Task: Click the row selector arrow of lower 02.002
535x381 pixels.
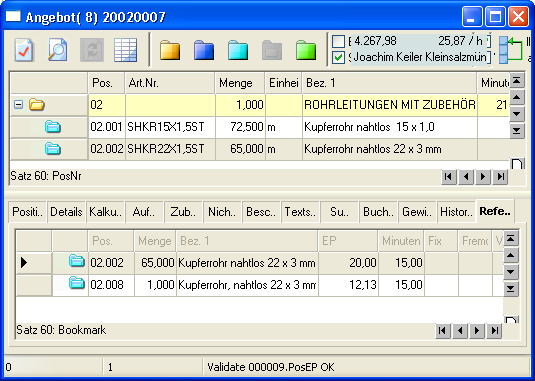Action: [x=24, y=263]
